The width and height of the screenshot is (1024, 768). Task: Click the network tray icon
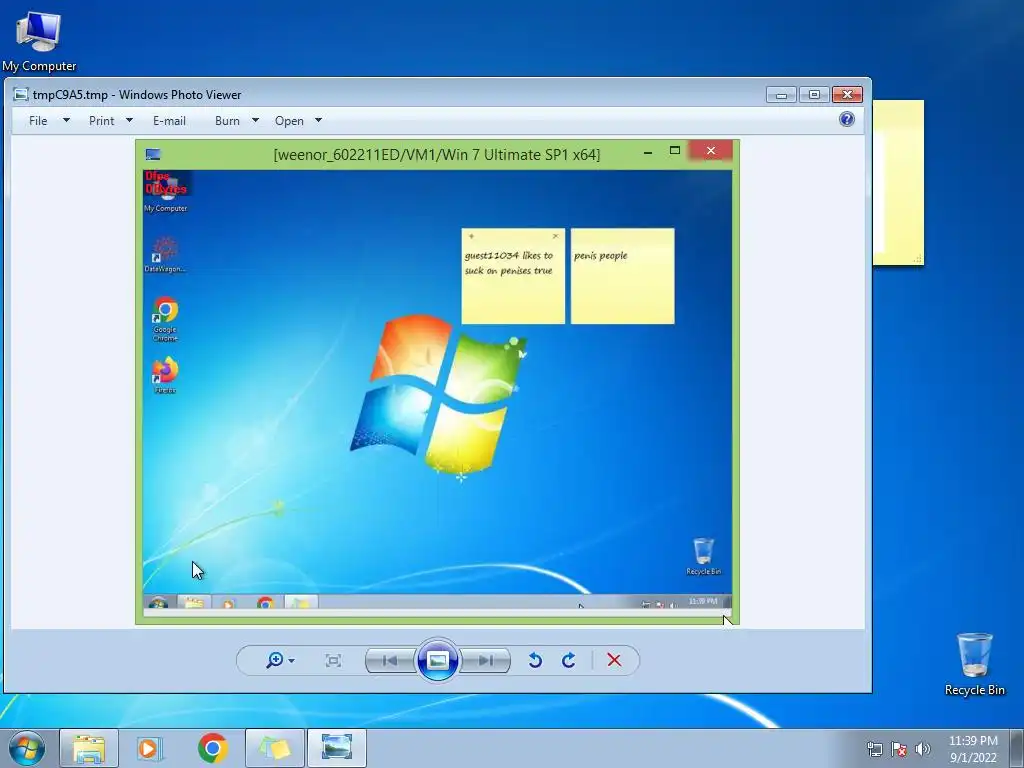point(874,749)
